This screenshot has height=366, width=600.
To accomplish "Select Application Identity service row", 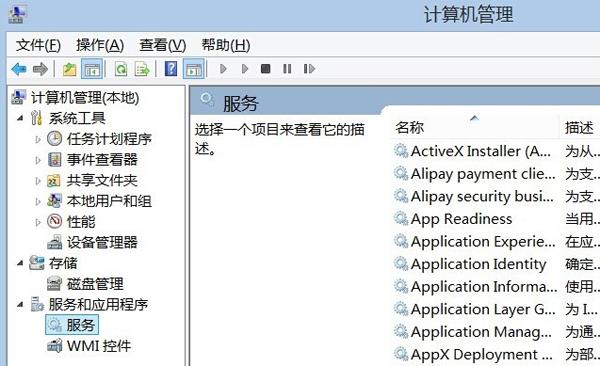I will [496, 264].
